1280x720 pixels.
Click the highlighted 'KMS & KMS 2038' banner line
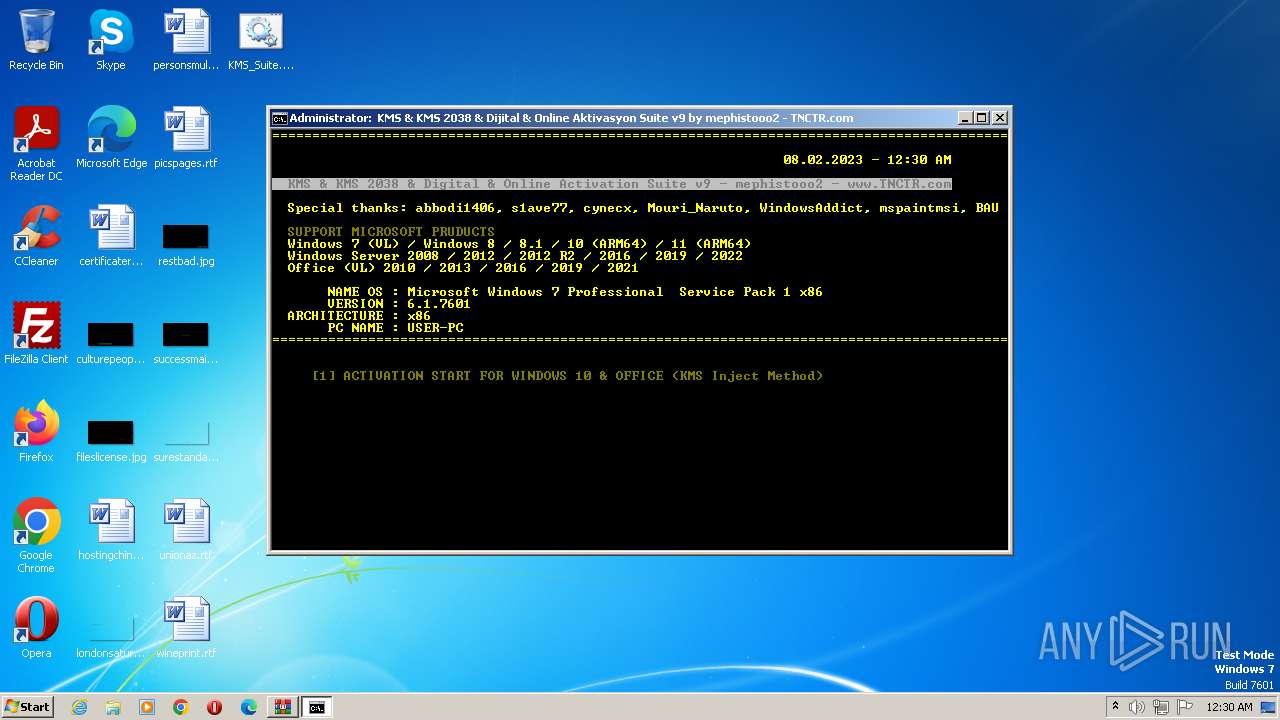pyautogui.click(x=612, y=184)
